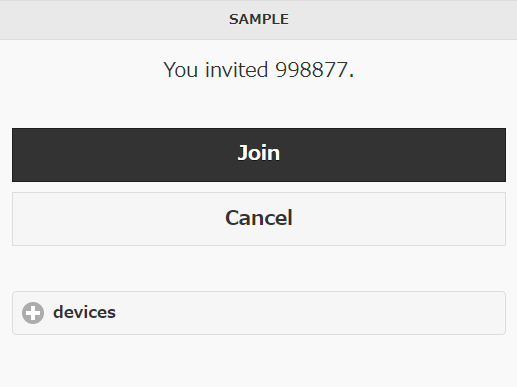Show the devices list via plus icon
Screen dimensions: 517x387
tap(33, 313)
